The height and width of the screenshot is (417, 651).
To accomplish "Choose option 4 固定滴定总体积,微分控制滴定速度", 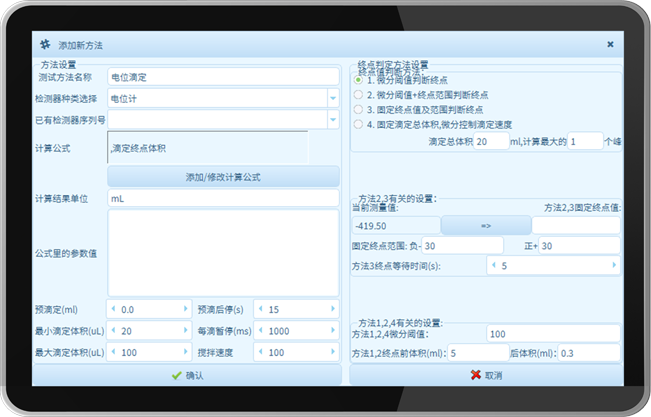I will click(x=359, y=124).
